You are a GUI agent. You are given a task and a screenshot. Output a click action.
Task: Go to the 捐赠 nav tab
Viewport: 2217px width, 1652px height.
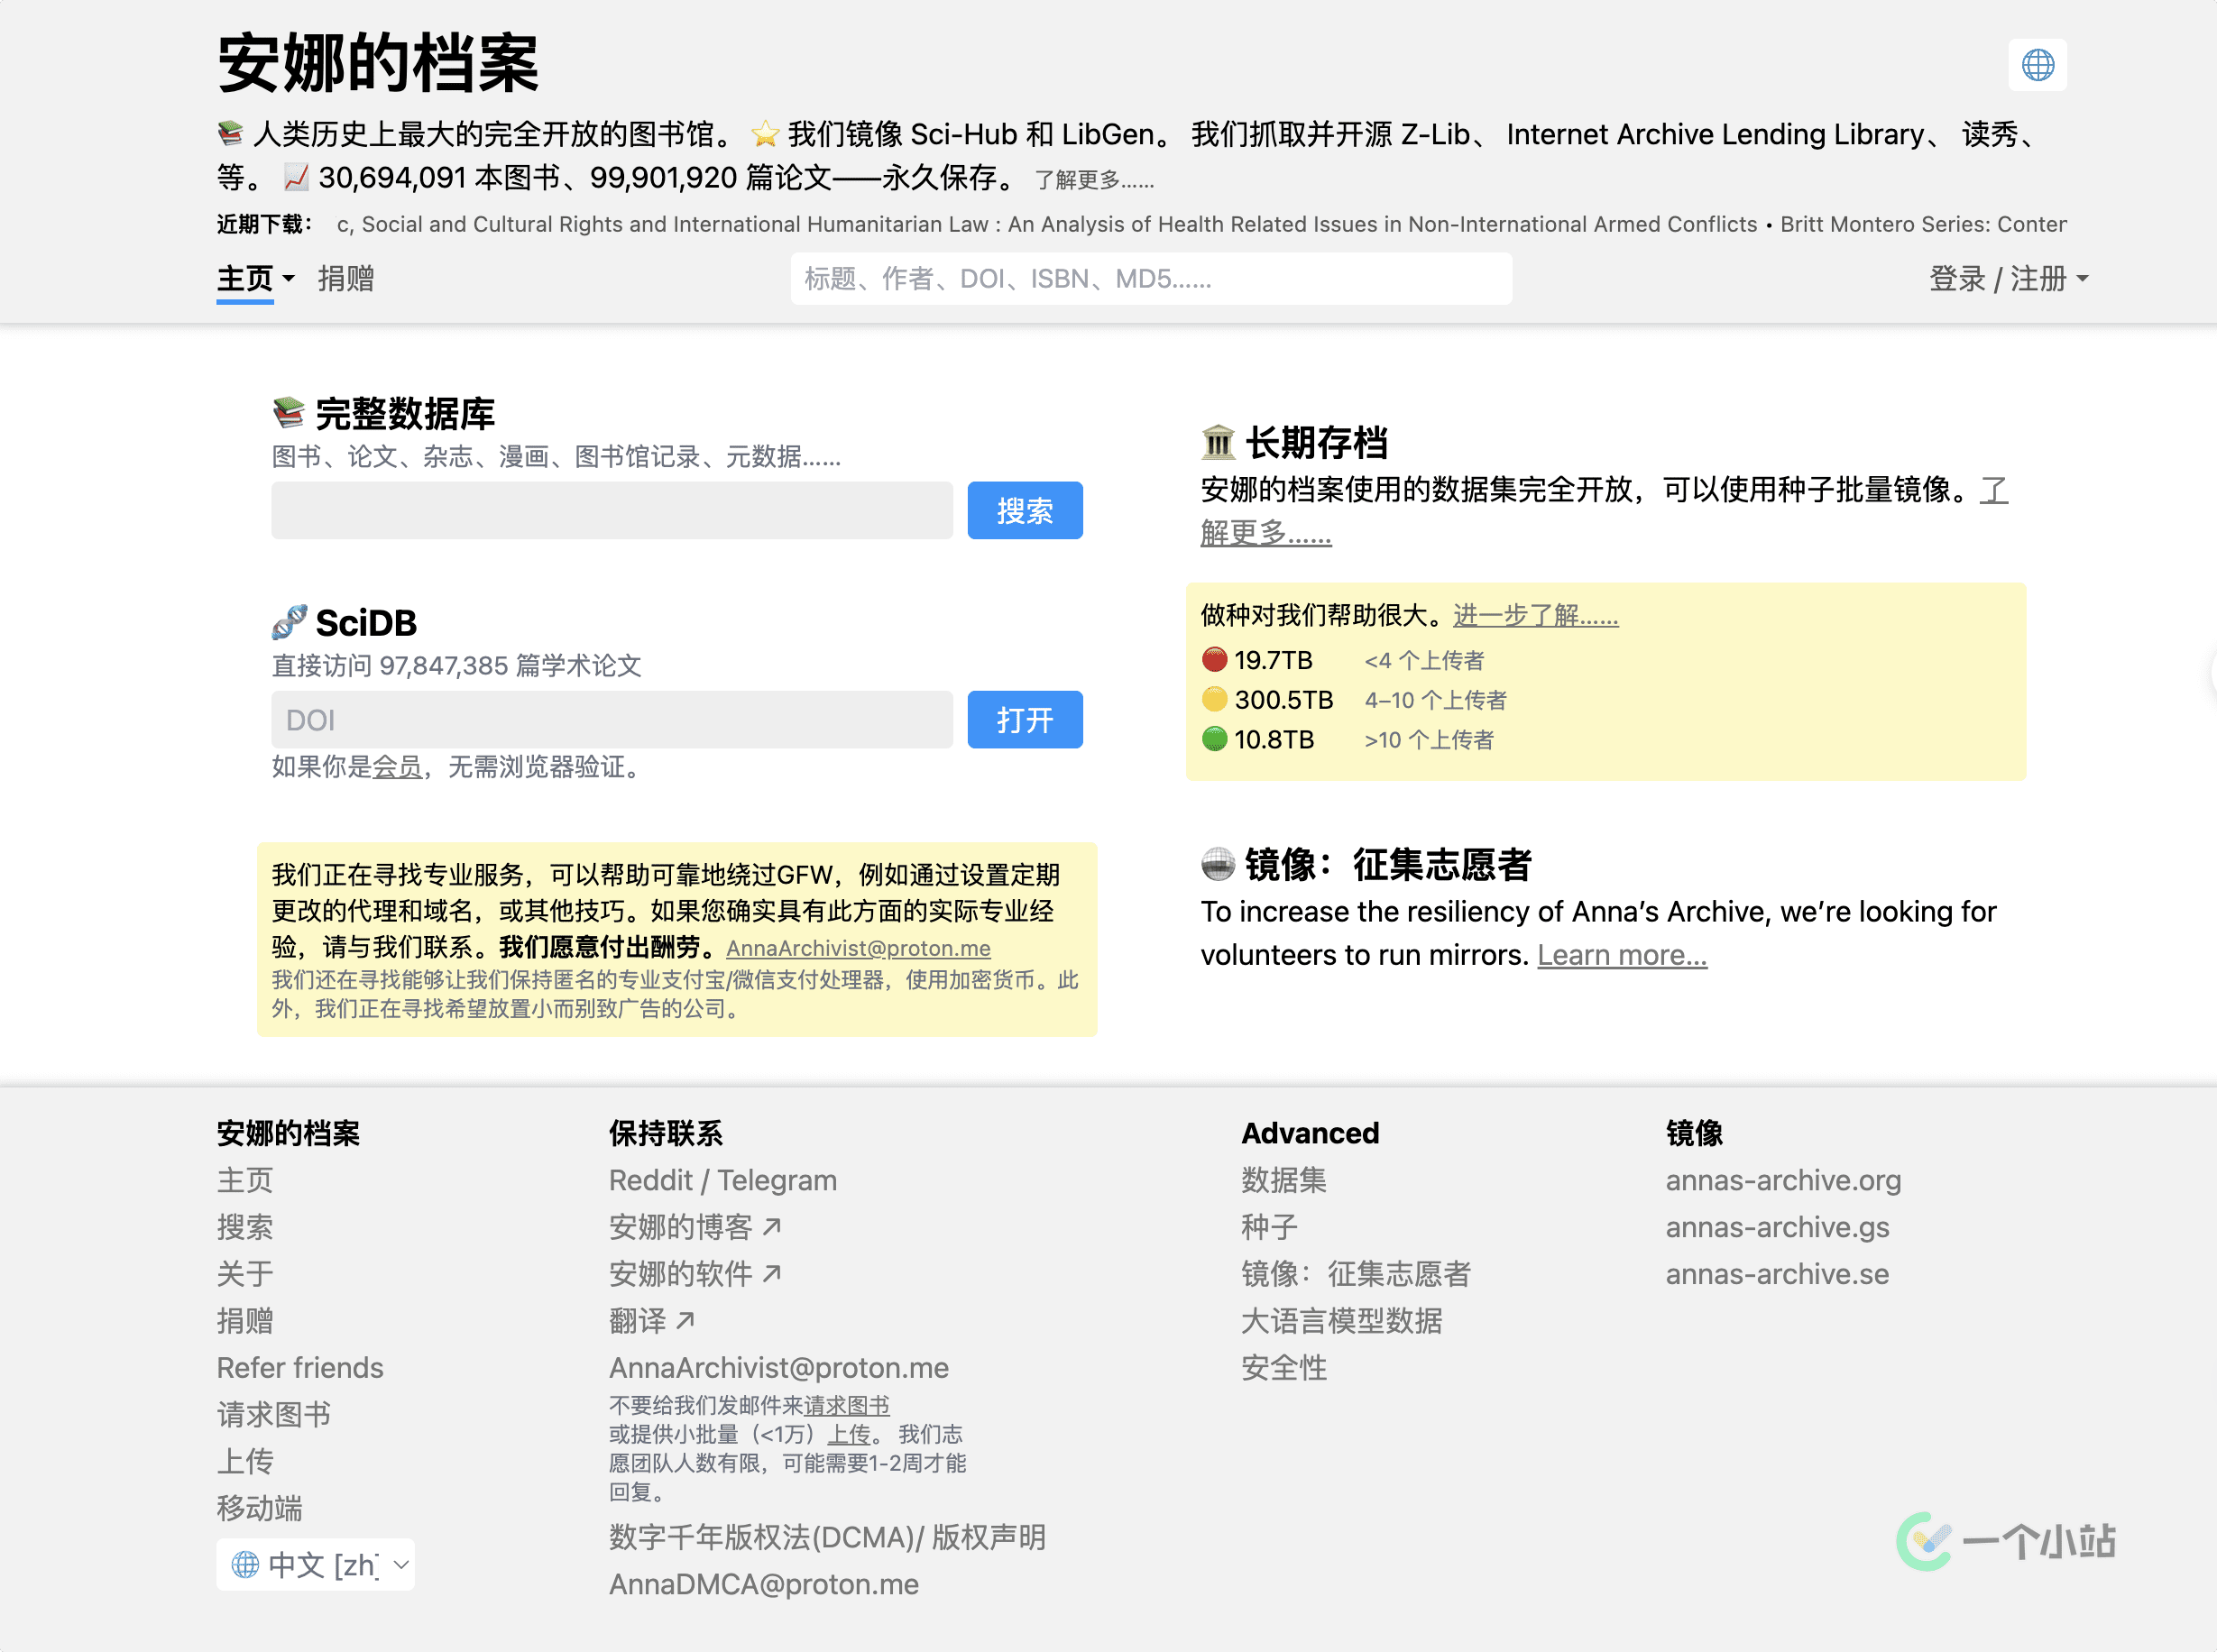345,279
